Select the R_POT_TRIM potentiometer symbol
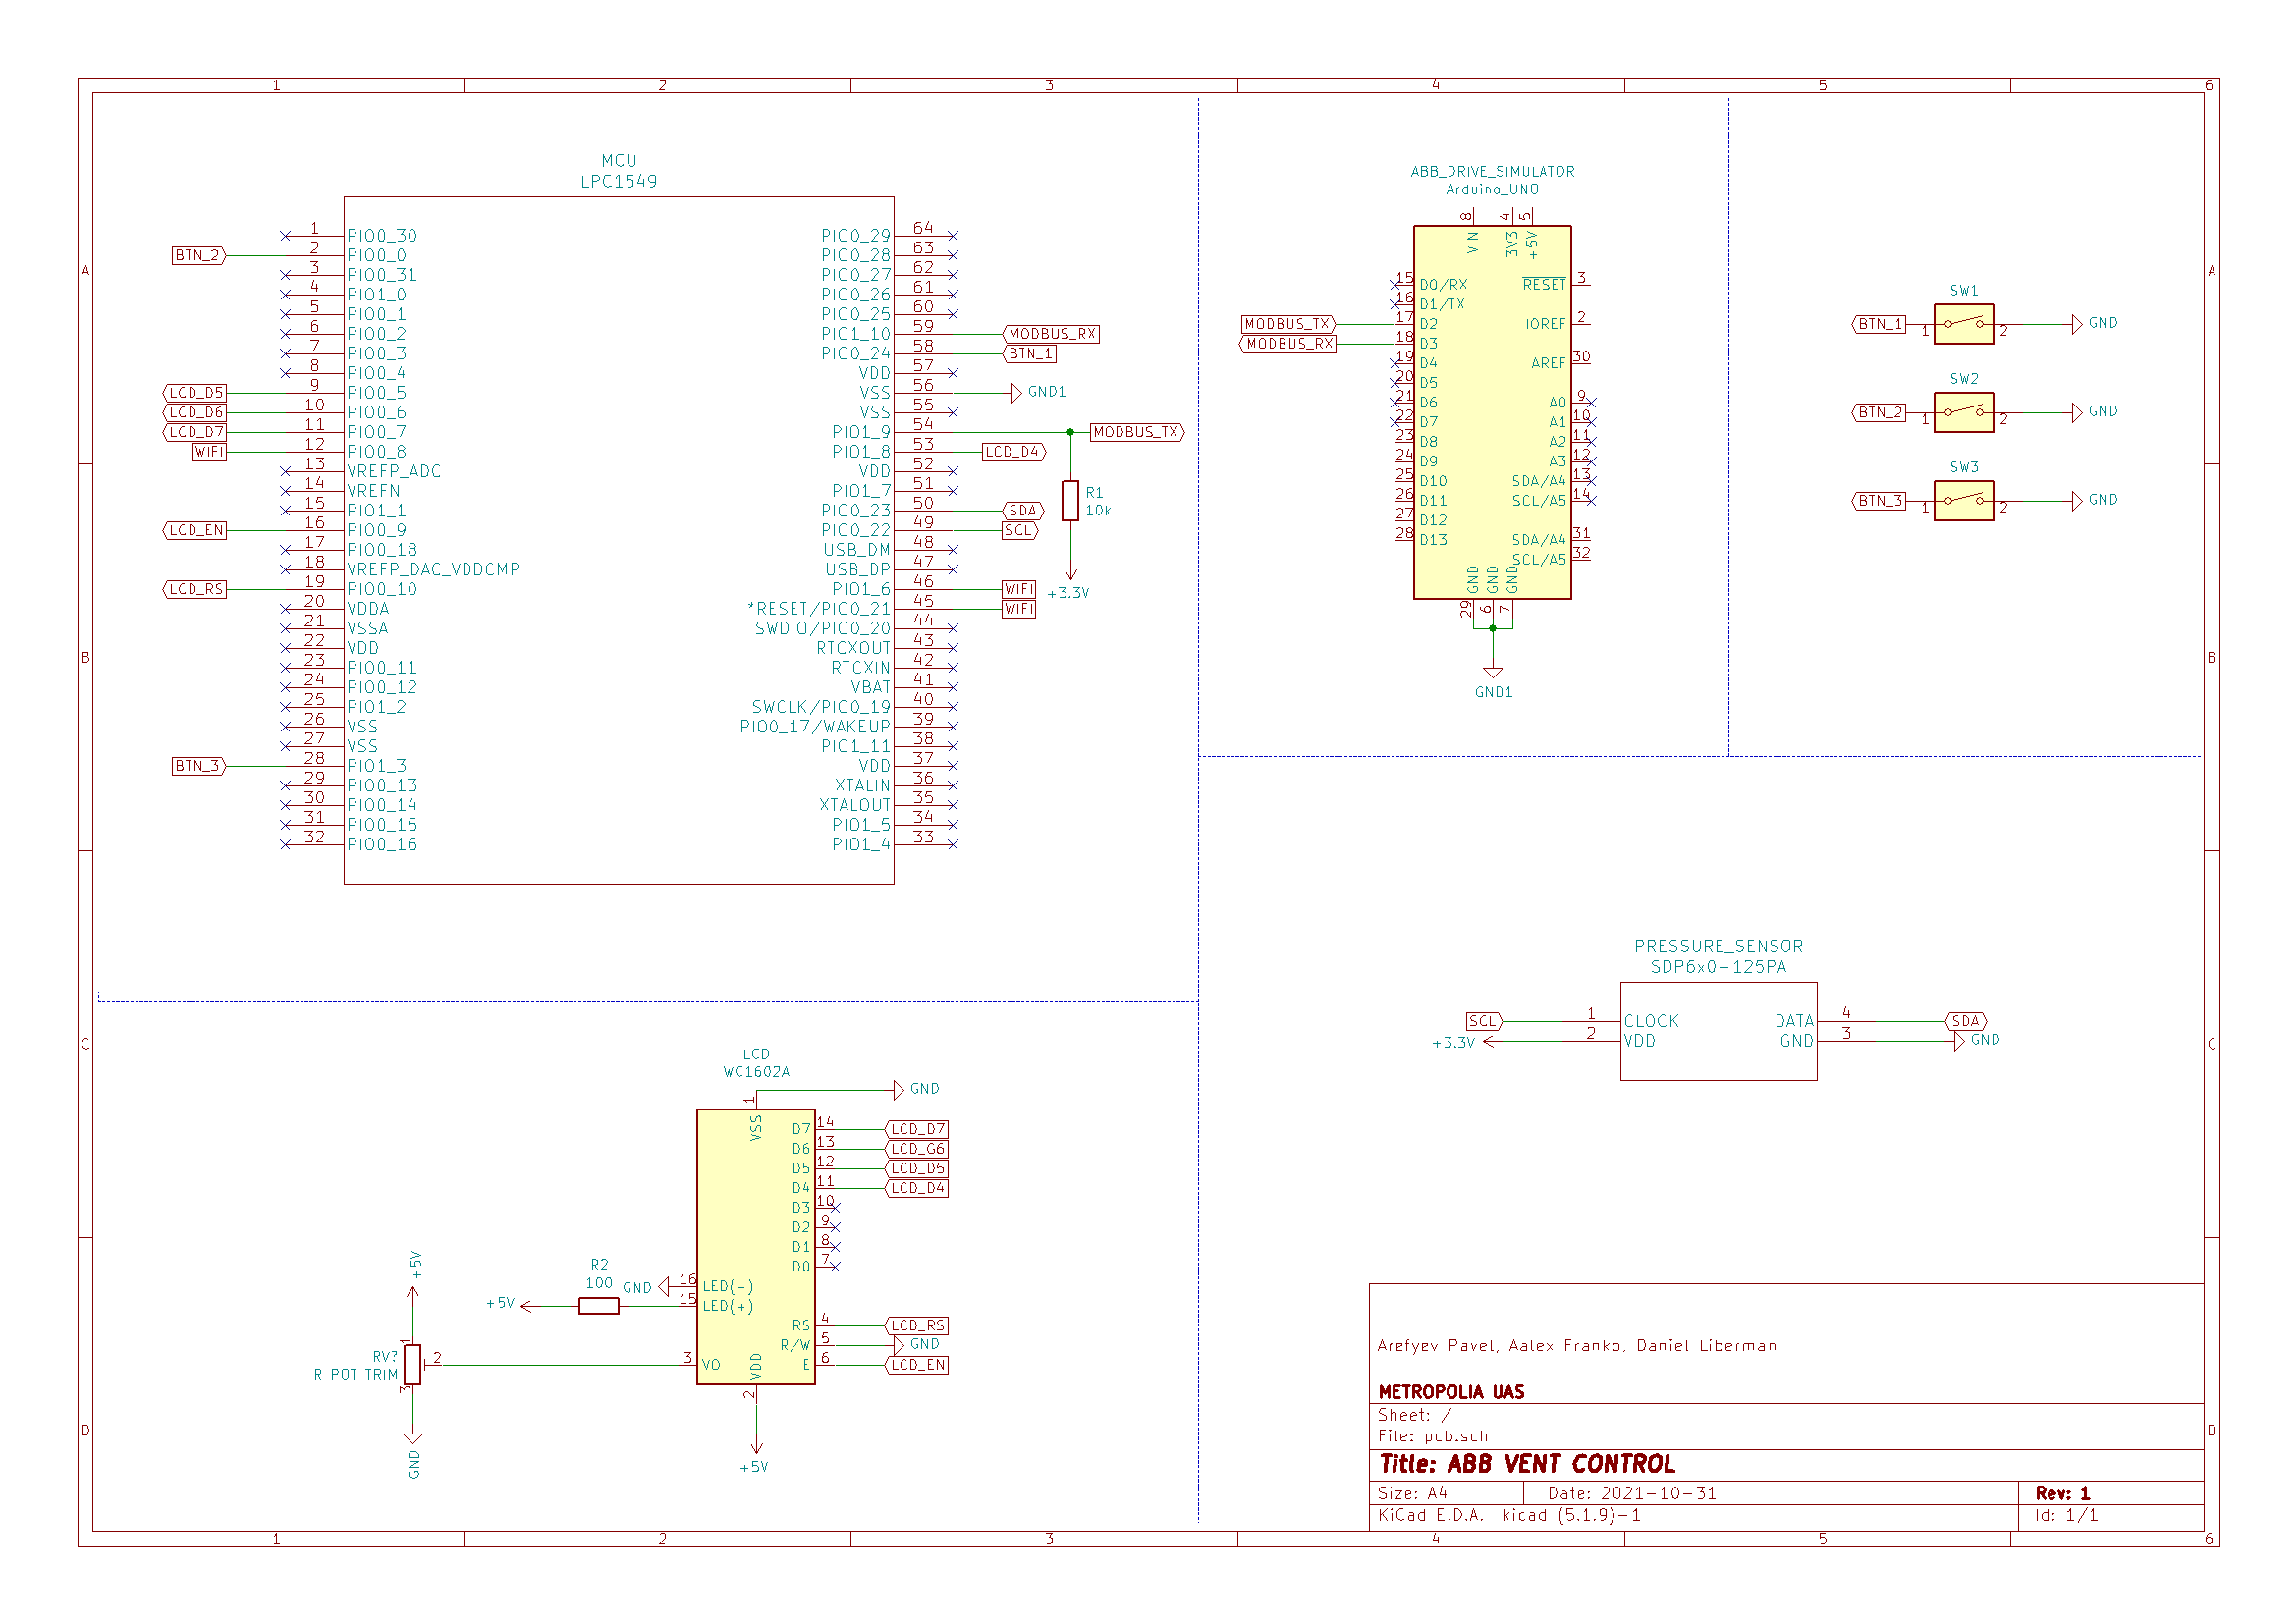The image size is (2296, 1623). click(x=412, y=1364)
